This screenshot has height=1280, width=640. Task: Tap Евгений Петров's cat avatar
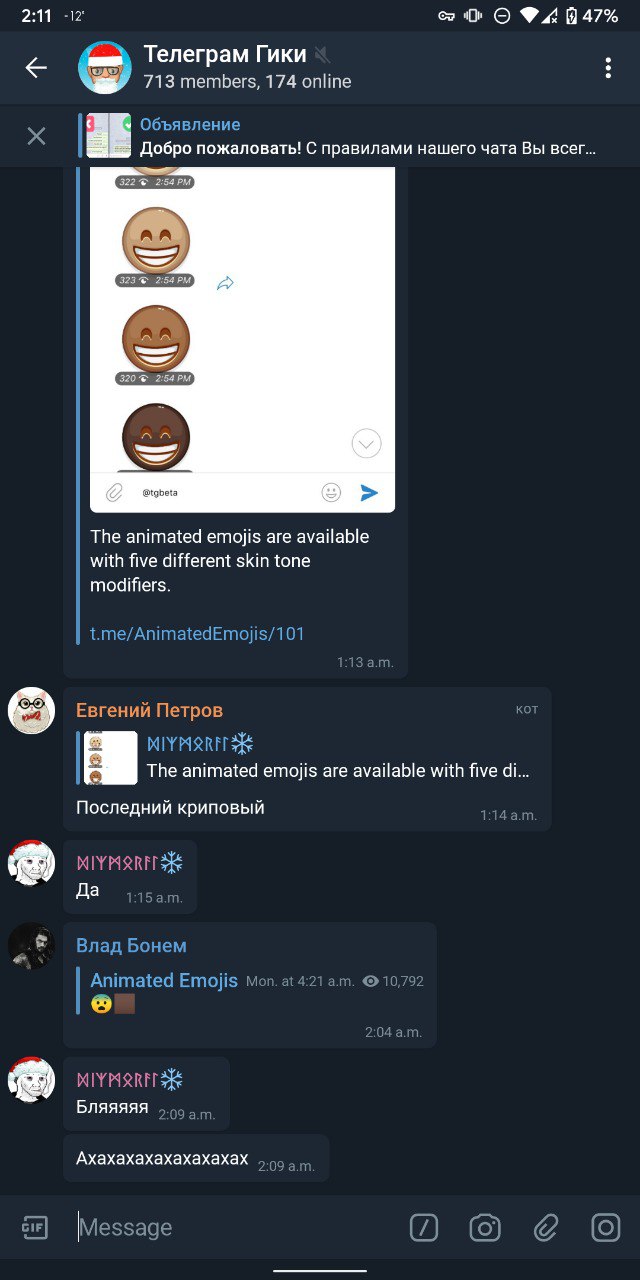point(31,711)
